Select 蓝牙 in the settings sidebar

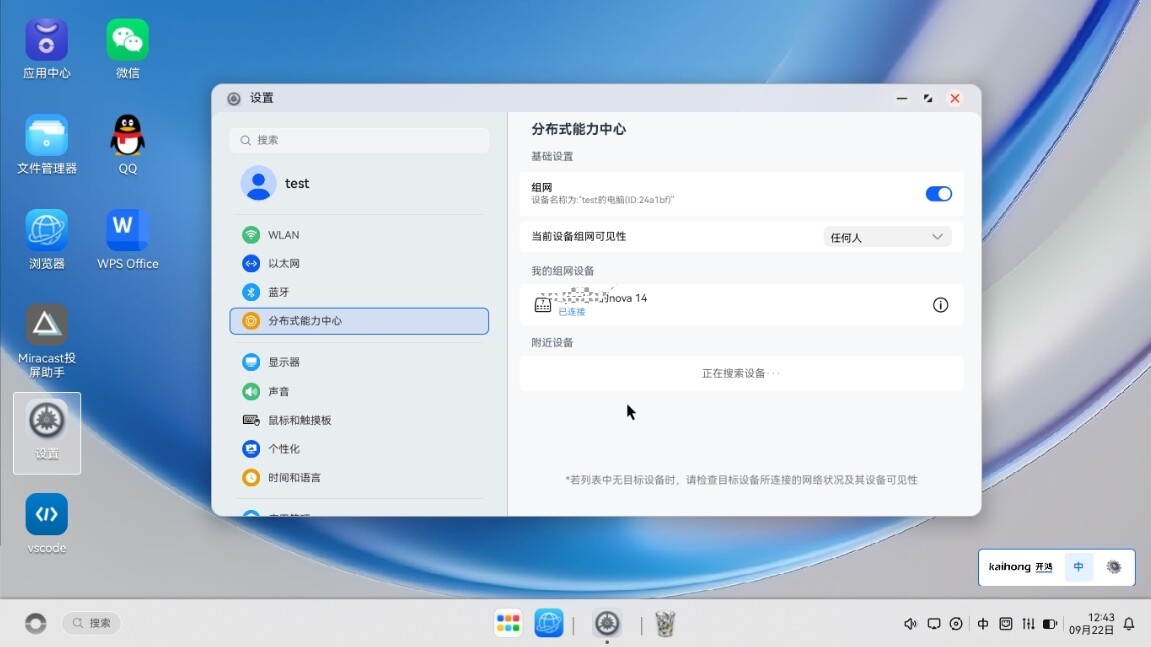tap(359, 292)
